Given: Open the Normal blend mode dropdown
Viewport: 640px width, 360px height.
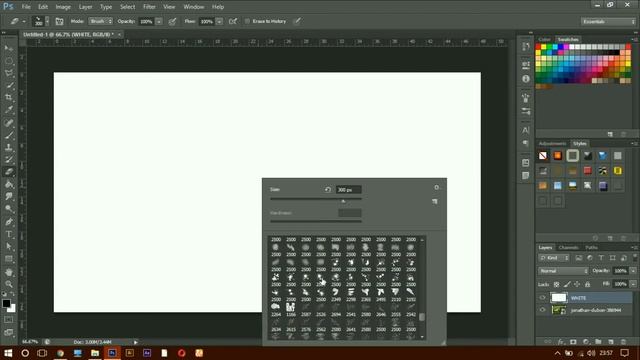Looking at the screenshot, I should pyautogui.click(x=563, y=271).
